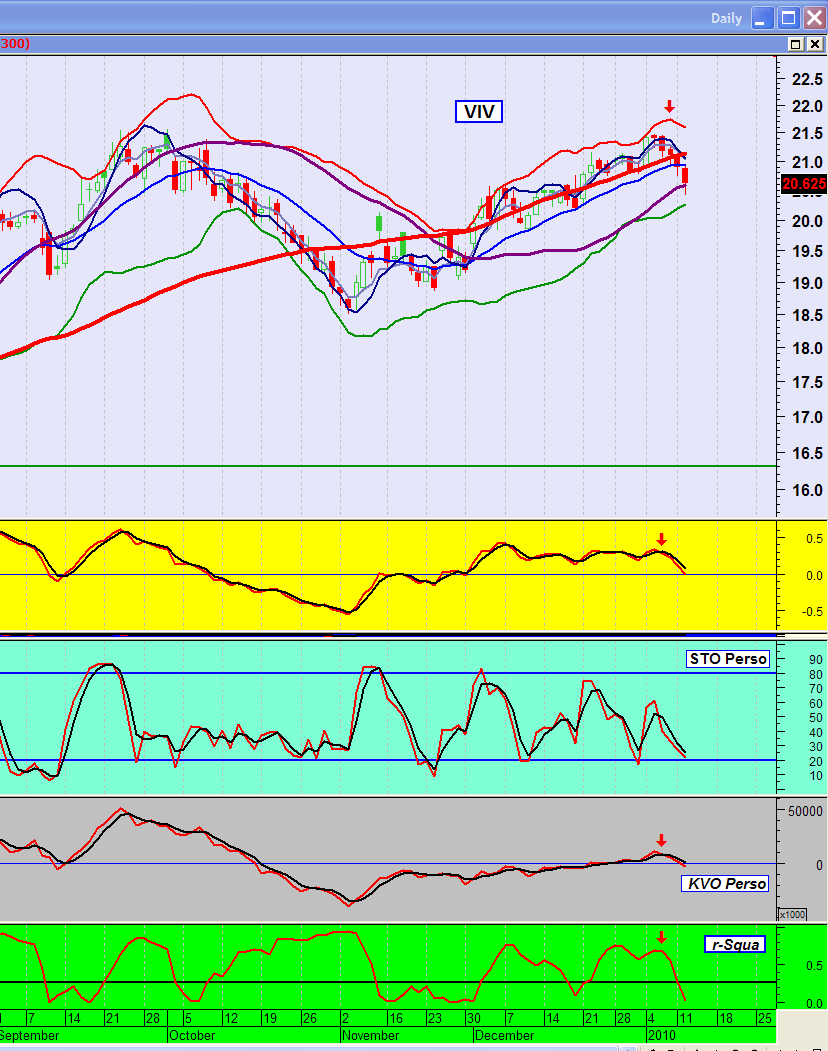The width and height of the screenshot is (828, 1051).
Task: Click the 80 level on STO axis
Action: (815, 675)
